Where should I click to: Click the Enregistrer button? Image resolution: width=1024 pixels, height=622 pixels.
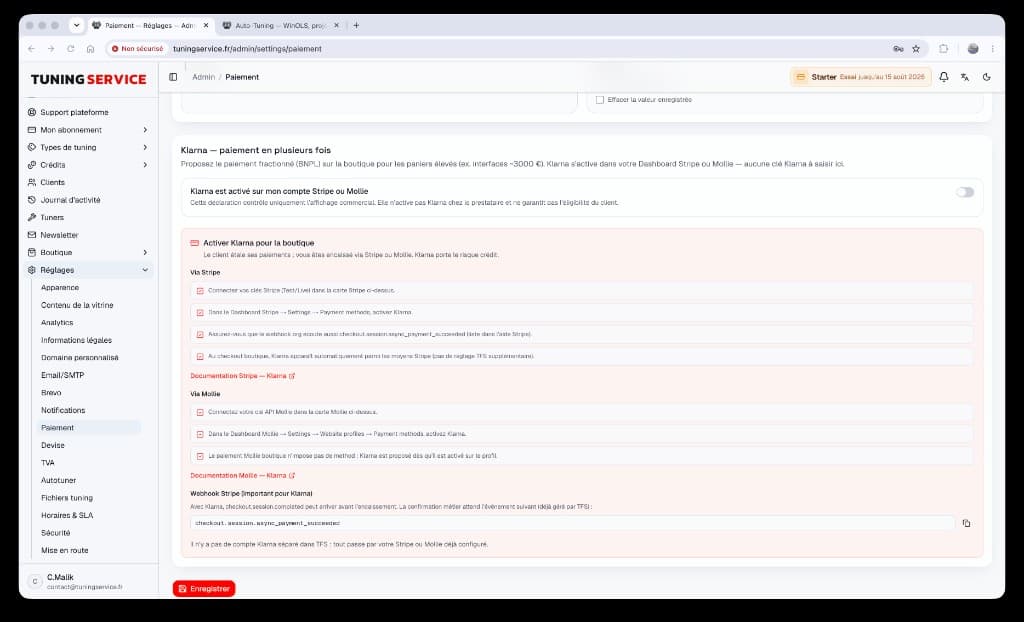point(204,589)
